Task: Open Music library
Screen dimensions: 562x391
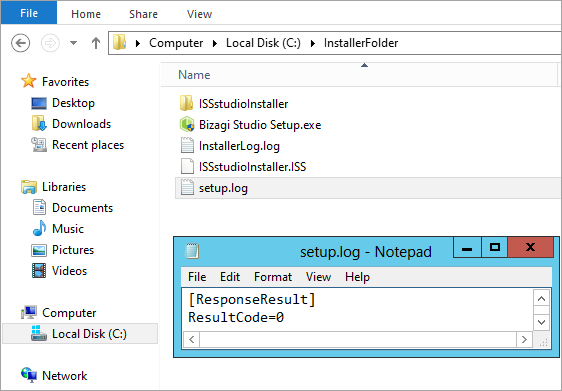Action: tap(68, 229)
